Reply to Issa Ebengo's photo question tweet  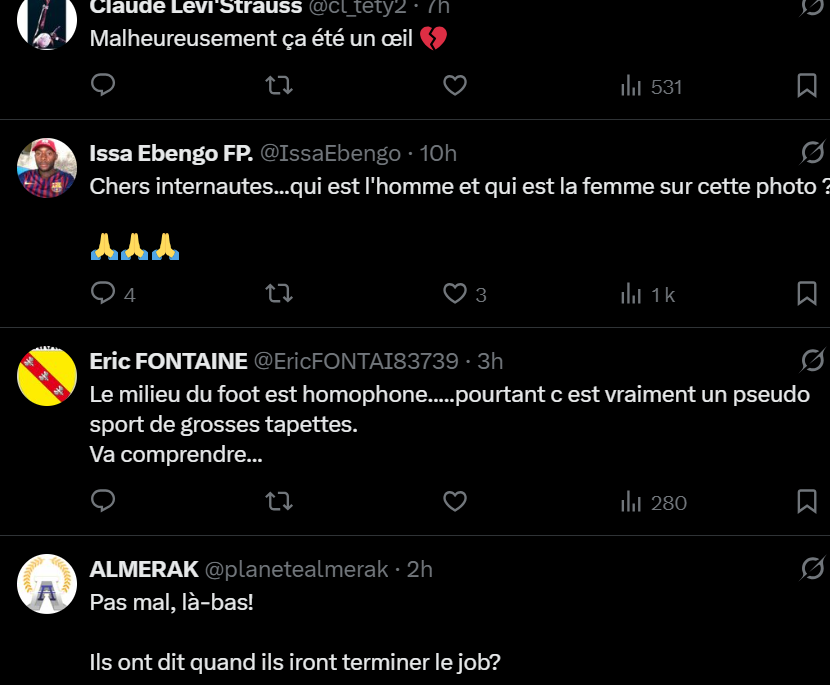tap(104, 294)
